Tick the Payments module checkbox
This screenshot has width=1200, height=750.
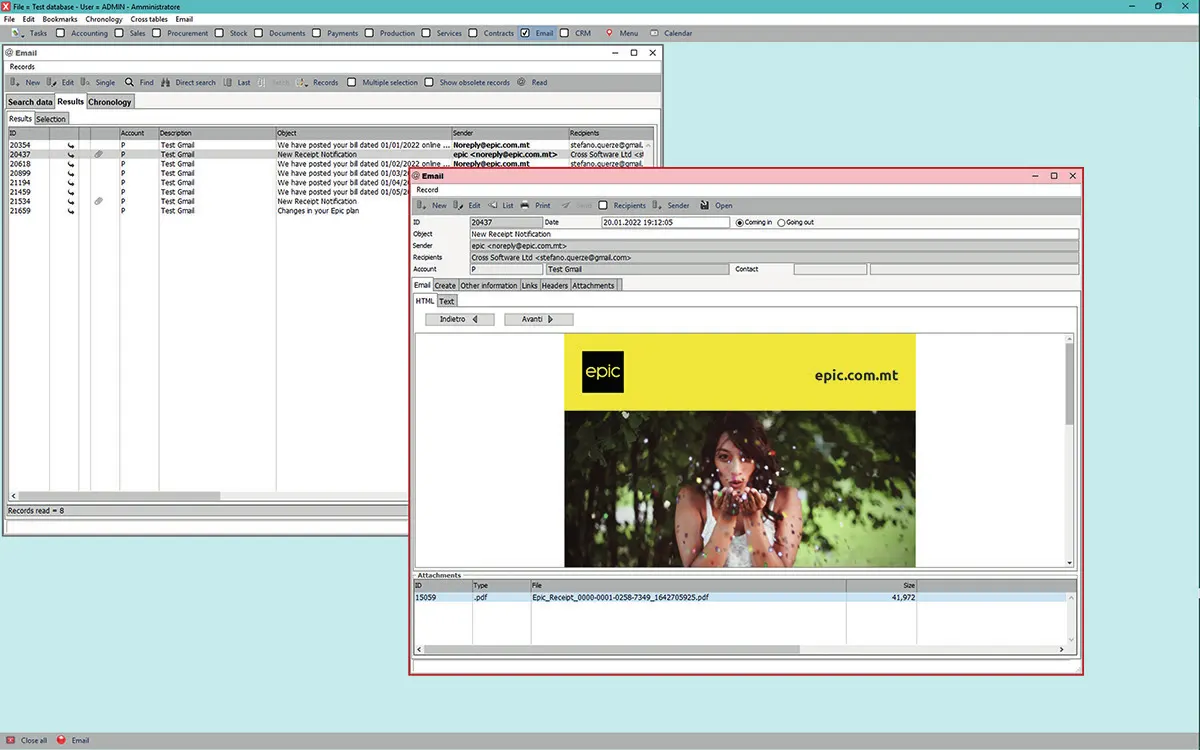pyautogui.click(x=317, y=33)
